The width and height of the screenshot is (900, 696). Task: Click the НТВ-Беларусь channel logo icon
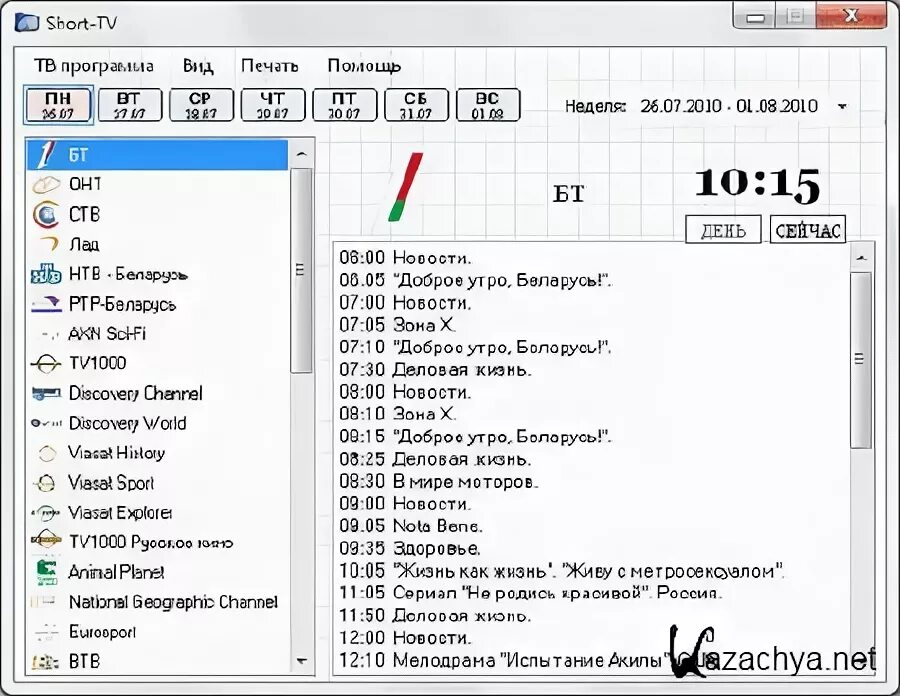pyautogui.click(x=46, y=274)
